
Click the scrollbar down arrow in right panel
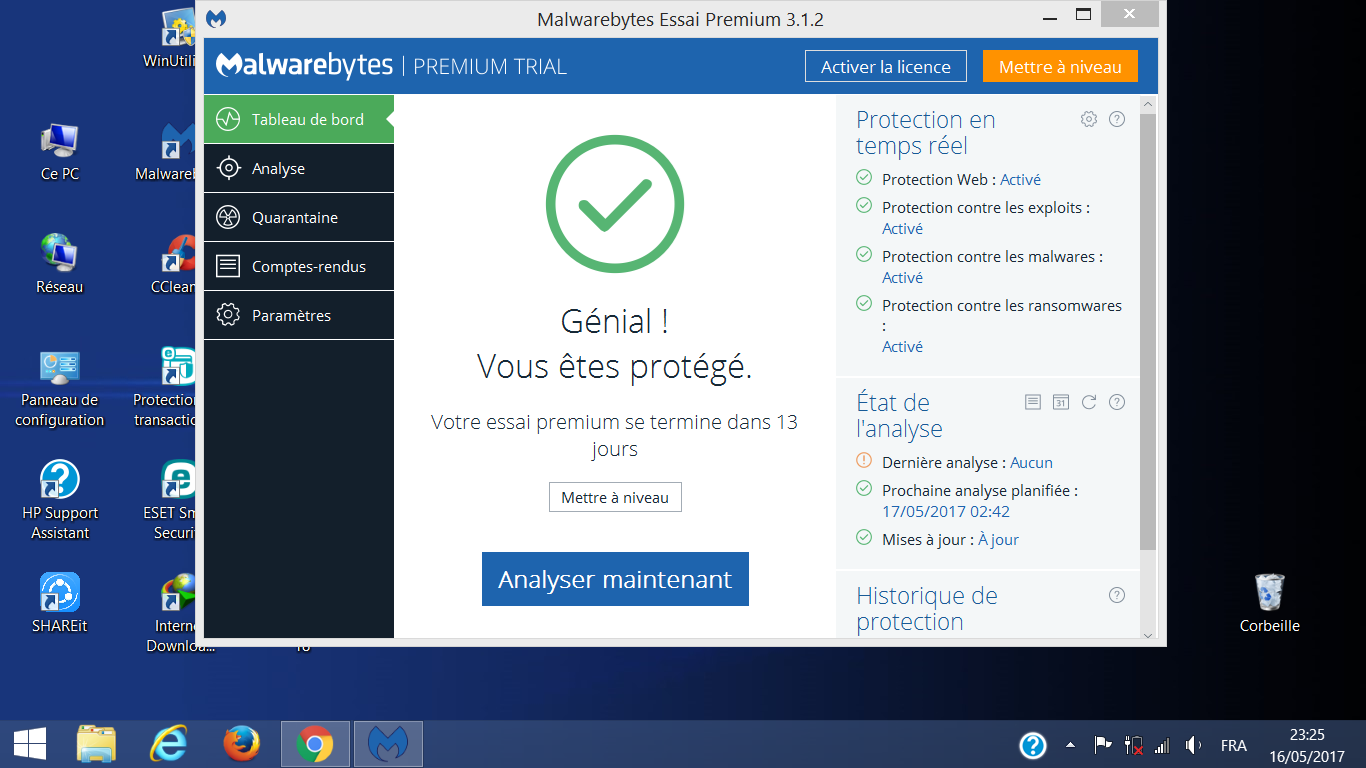[x=1147, y=634]
